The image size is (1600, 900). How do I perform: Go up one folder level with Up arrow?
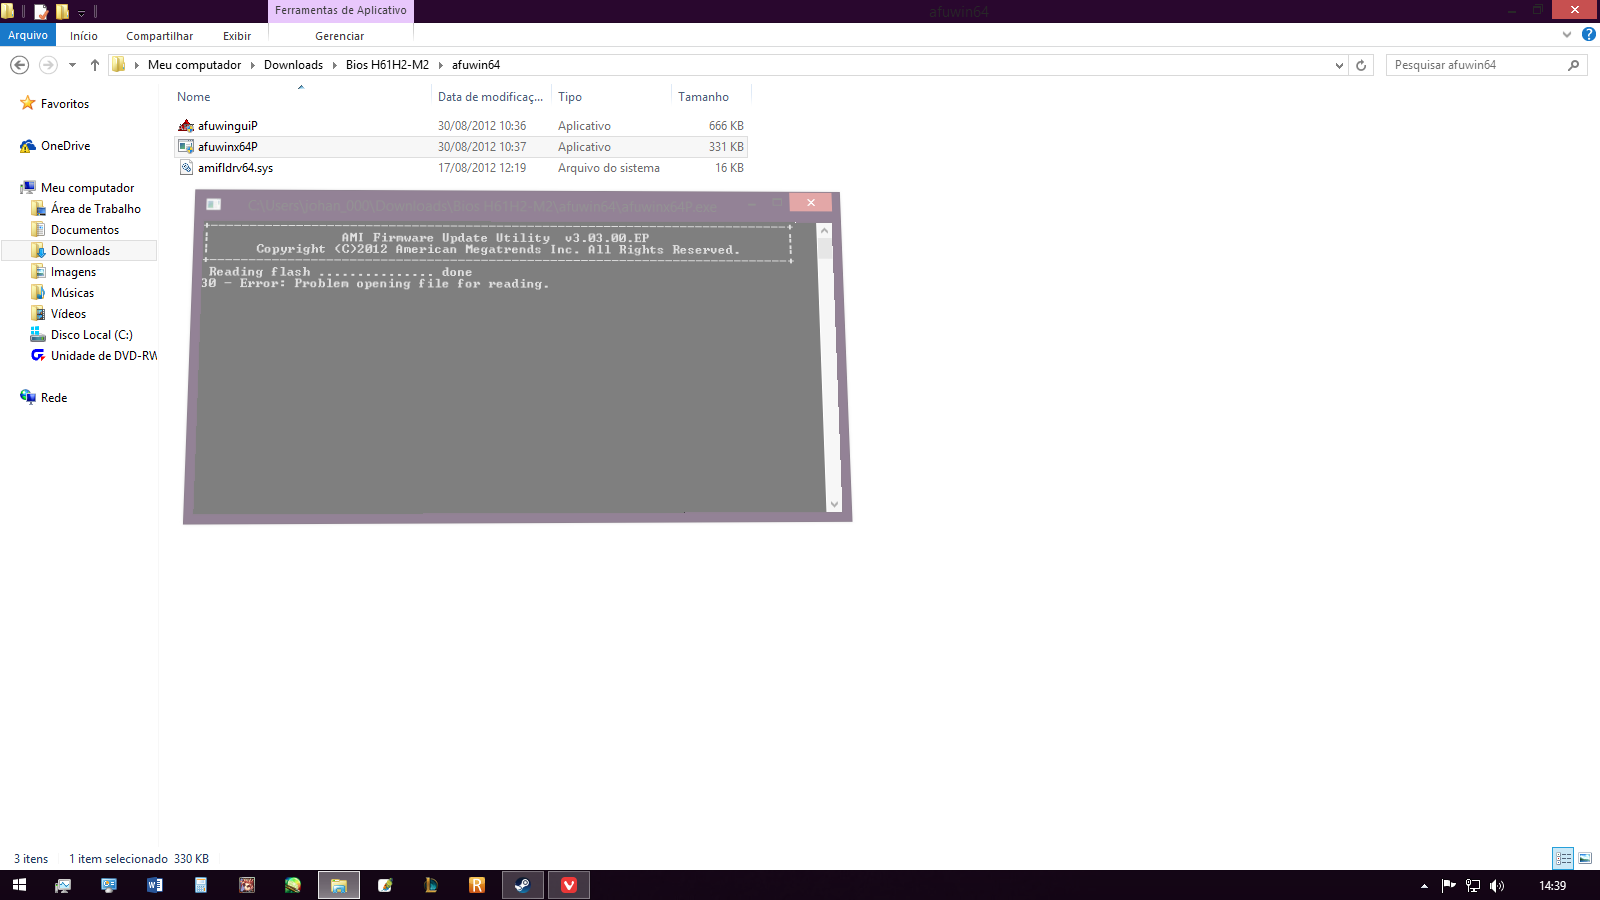(x=95, y=65)
